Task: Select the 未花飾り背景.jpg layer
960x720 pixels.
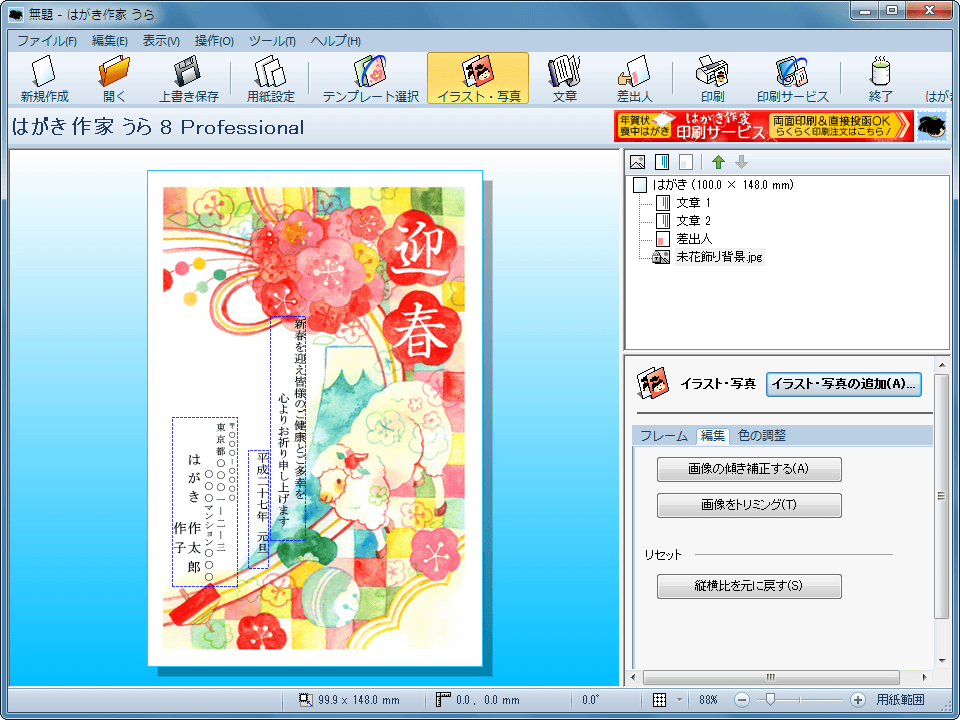Action: pos(719,257)
